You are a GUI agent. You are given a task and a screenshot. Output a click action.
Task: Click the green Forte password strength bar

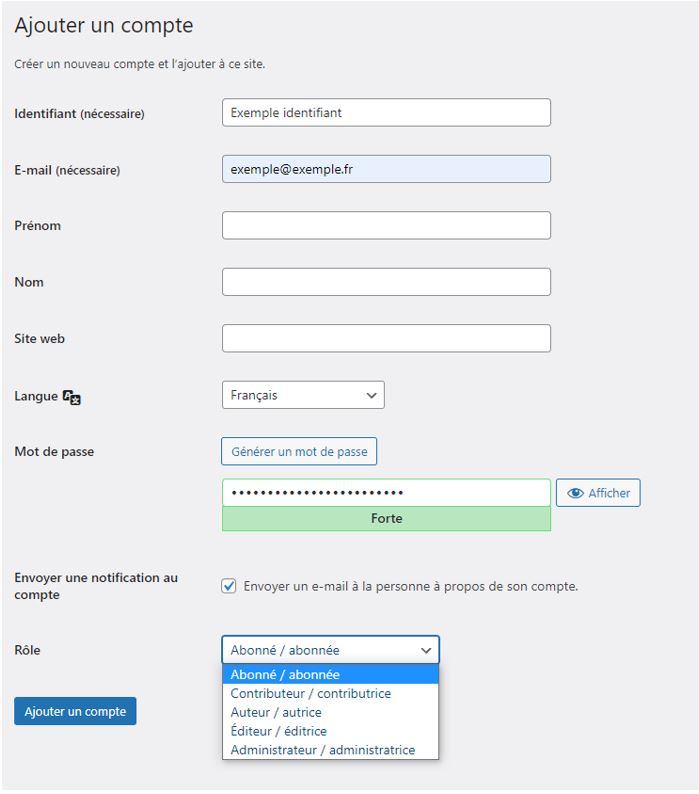386,519
